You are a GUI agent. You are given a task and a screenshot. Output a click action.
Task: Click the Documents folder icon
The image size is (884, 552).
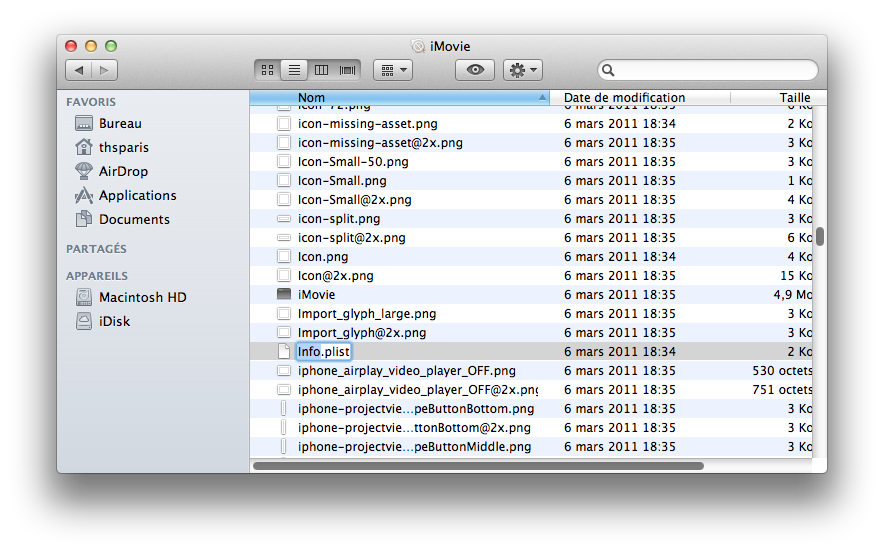(x=84, y=219)
